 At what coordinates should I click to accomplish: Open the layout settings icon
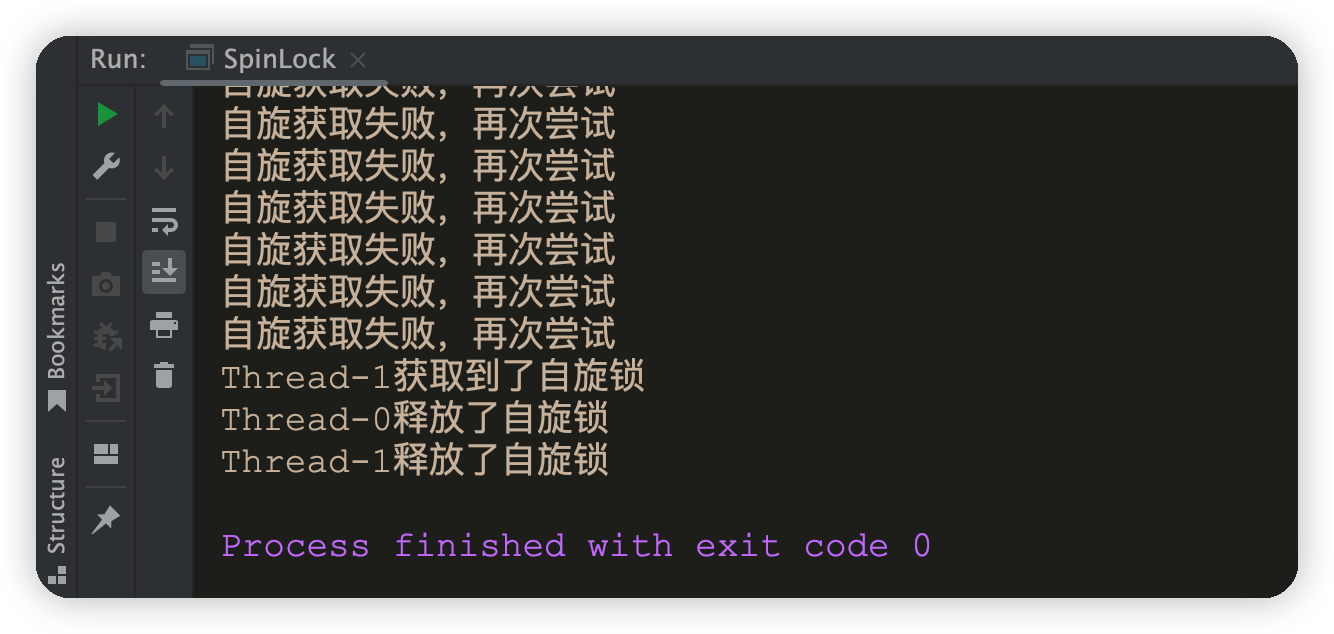pyautogui.click(x=106, y=454)
